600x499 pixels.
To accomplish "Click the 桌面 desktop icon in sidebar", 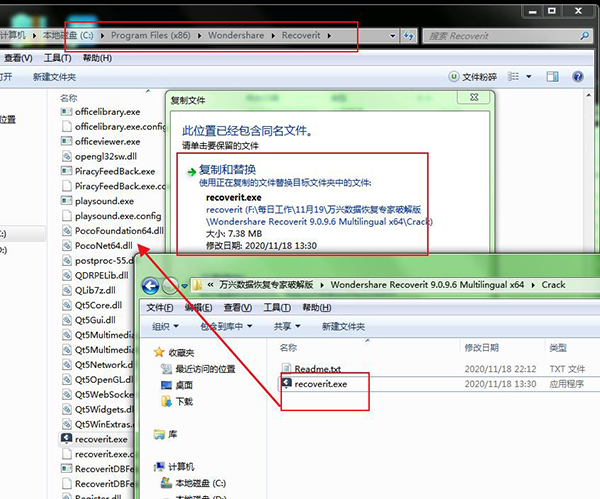I will (x=166, y=385).
